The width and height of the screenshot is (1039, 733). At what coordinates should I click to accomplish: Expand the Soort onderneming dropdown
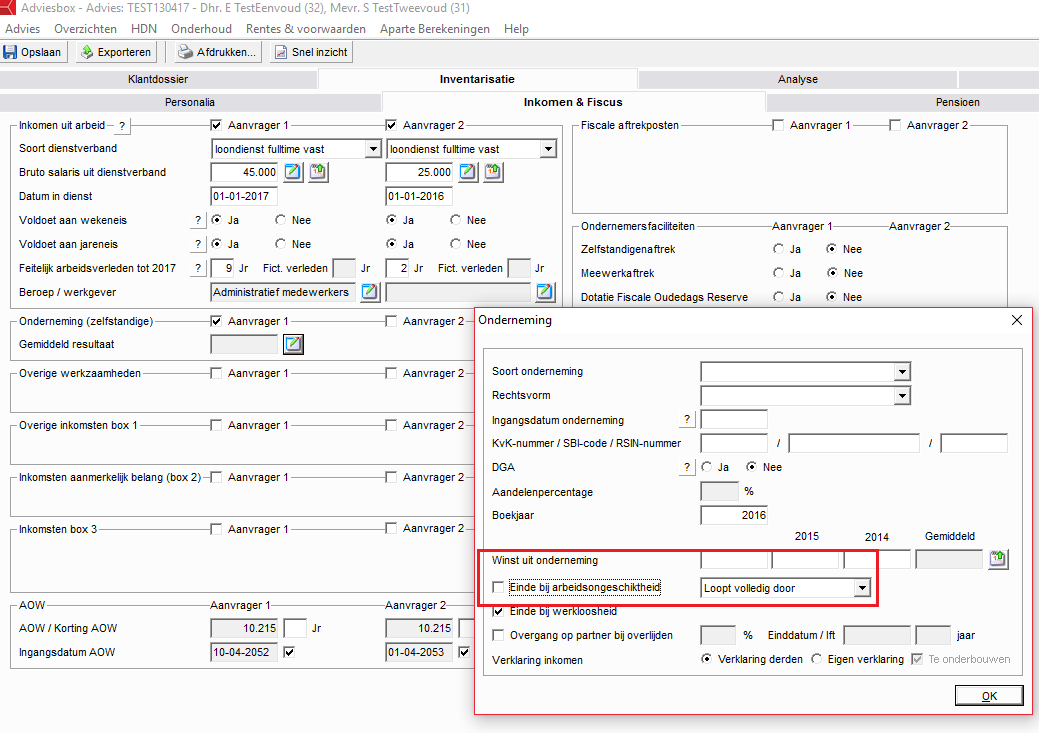902,372
